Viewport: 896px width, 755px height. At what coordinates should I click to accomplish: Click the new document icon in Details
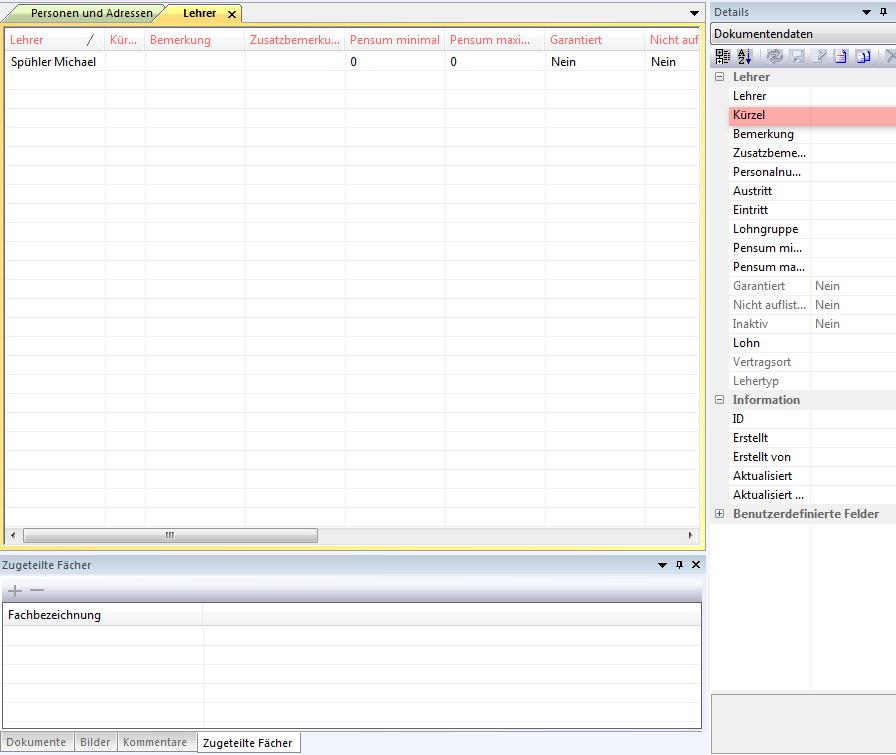[x=841, y=57]
